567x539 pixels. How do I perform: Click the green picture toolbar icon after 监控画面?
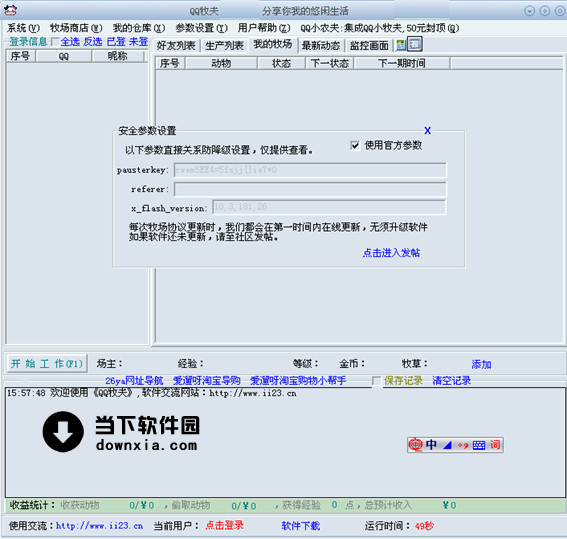pos(401,45)
